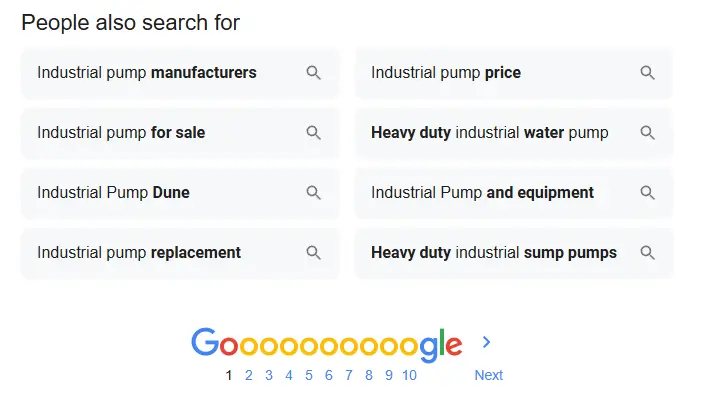Select the Industrial pump price suggestion
719x402 pixels.
click(x=446, y=73)
